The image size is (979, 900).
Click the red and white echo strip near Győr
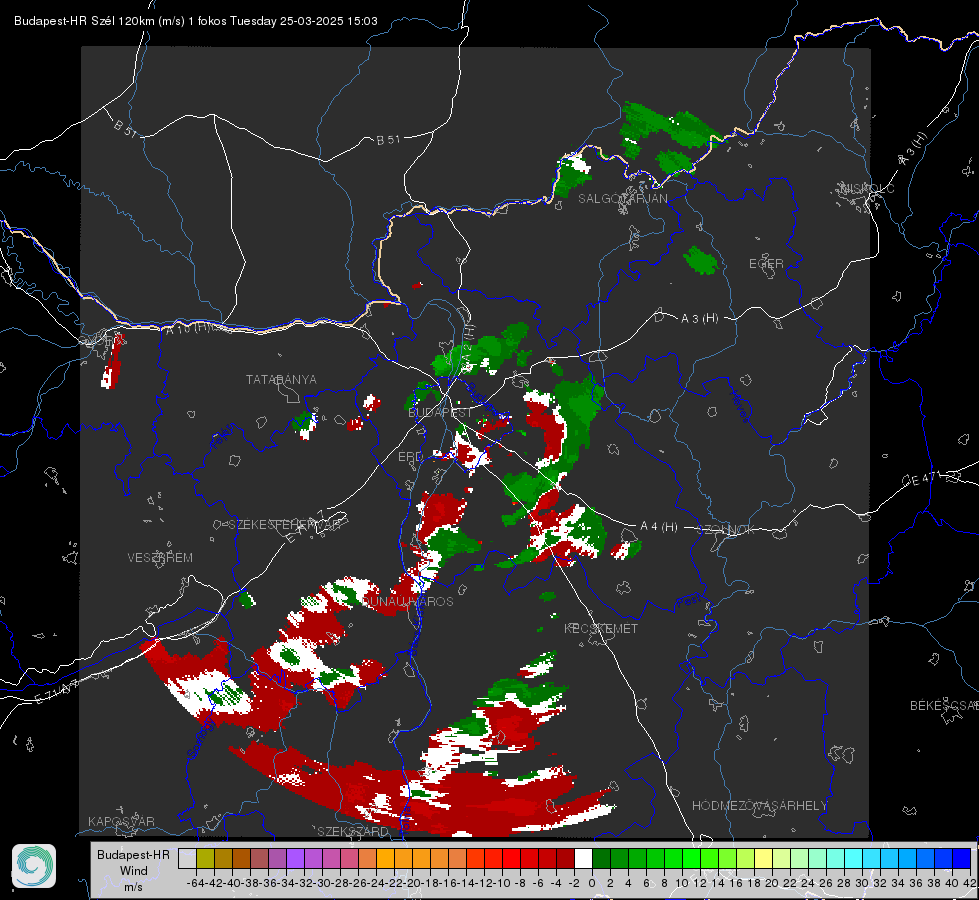tap(113, 361)
